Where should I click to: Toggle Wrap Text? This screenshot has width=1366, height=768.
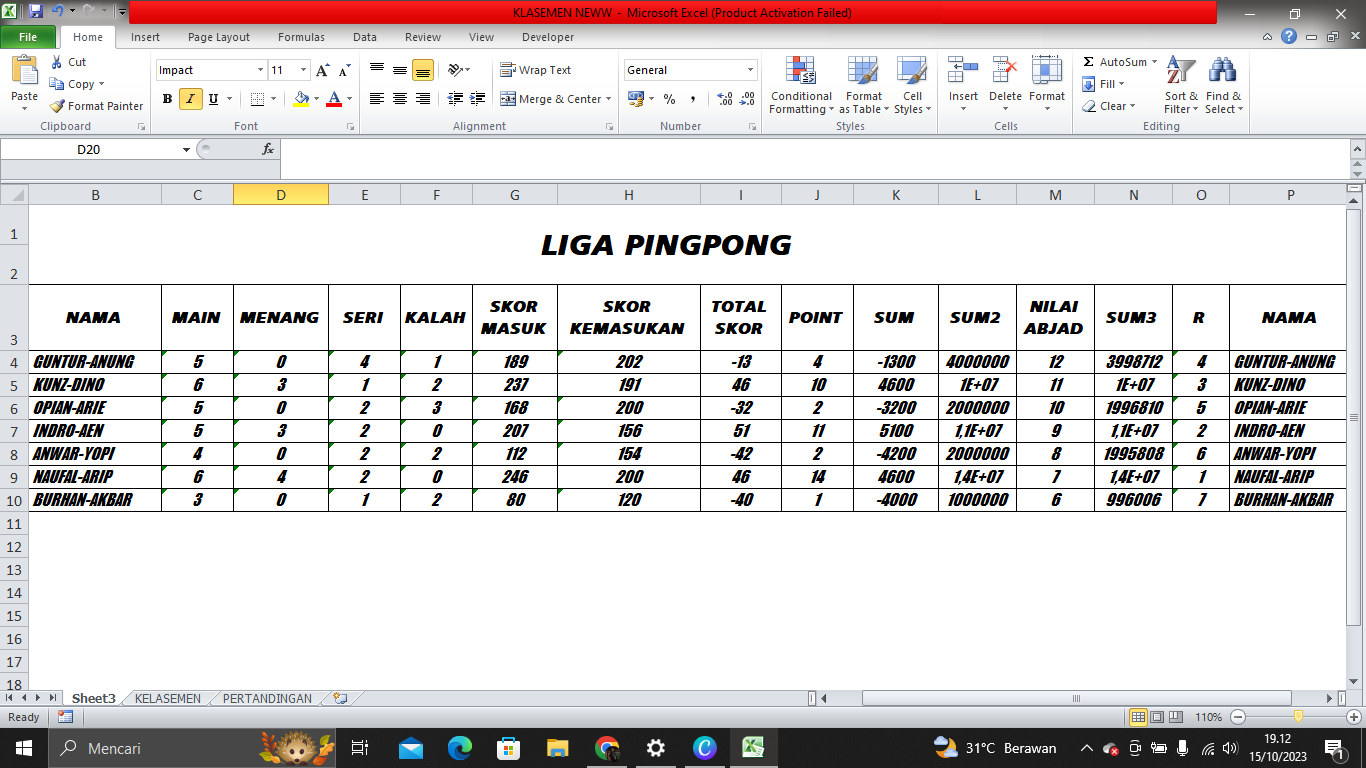(536, 70)
